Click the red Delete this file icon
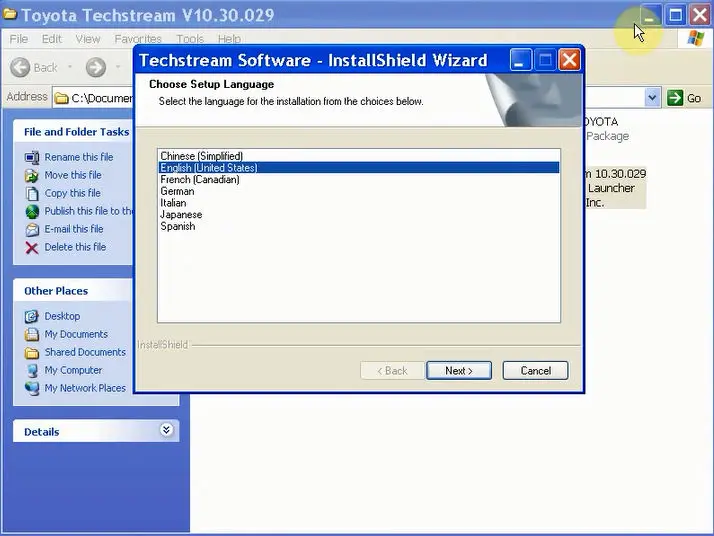This screenshot has height=536, width=714. tap(32, 248)
